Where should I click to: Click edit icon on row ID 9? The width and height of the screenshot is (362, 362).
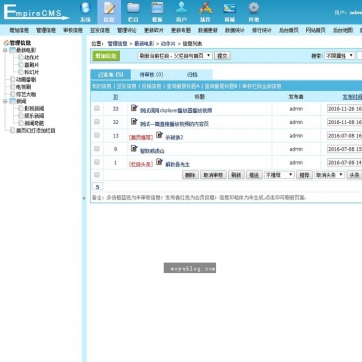coord(134,149)
